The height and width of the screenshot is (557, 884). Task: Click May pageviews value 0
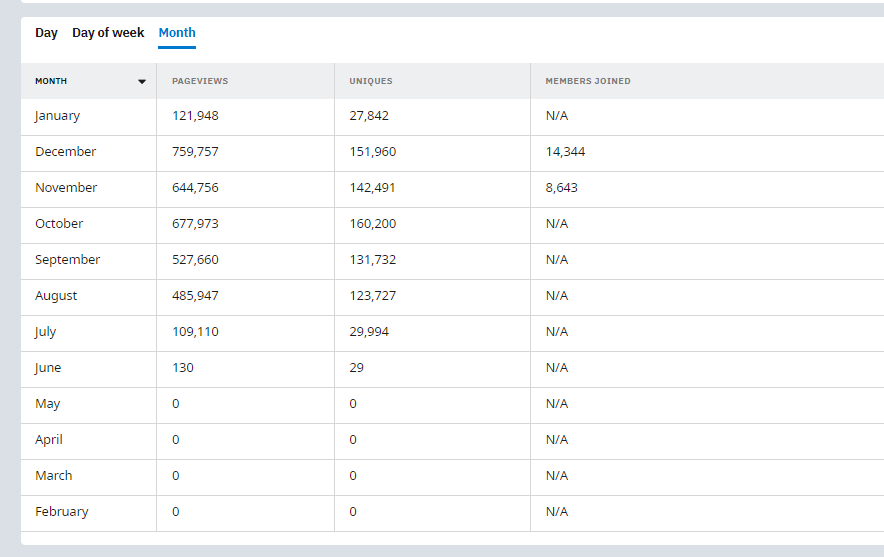[176, 404]
